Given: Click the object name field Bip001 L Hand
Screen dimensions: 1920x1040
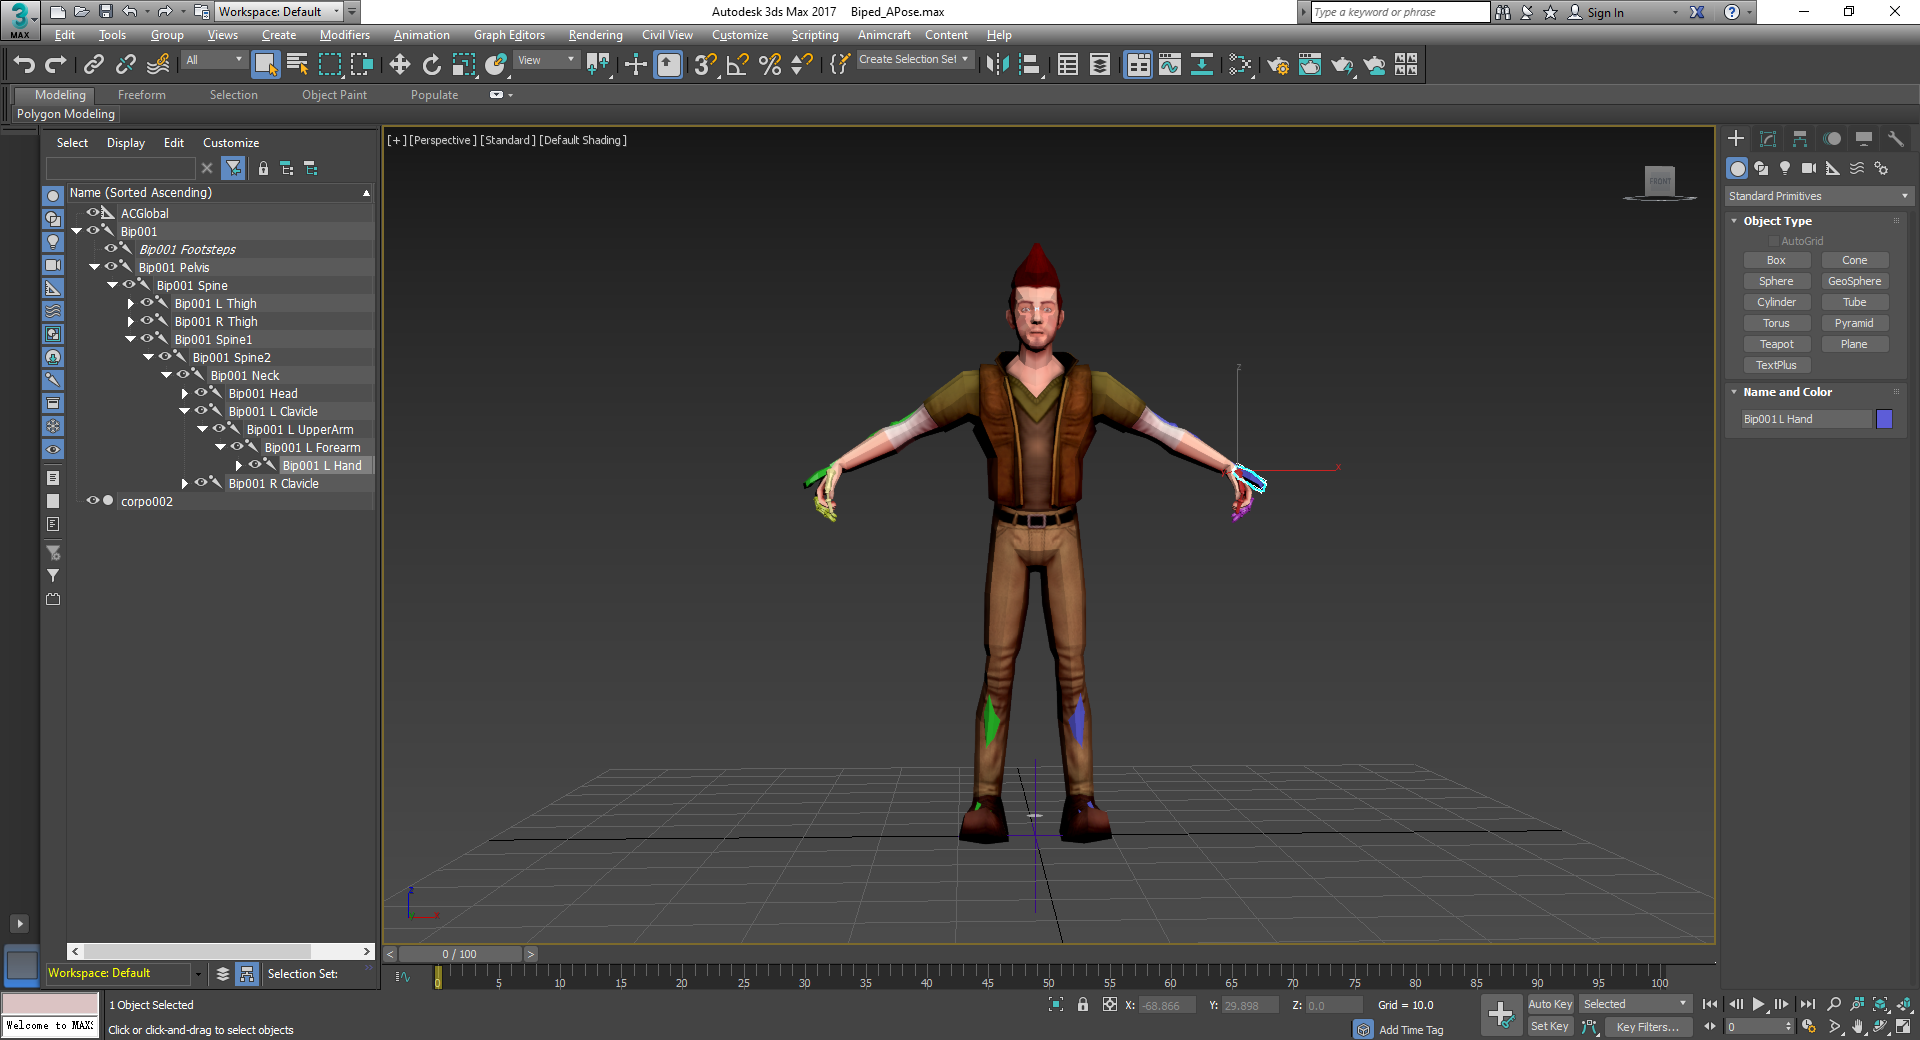Looking at the screenshot, I should pyautogui.click(x=1806, y=419).
